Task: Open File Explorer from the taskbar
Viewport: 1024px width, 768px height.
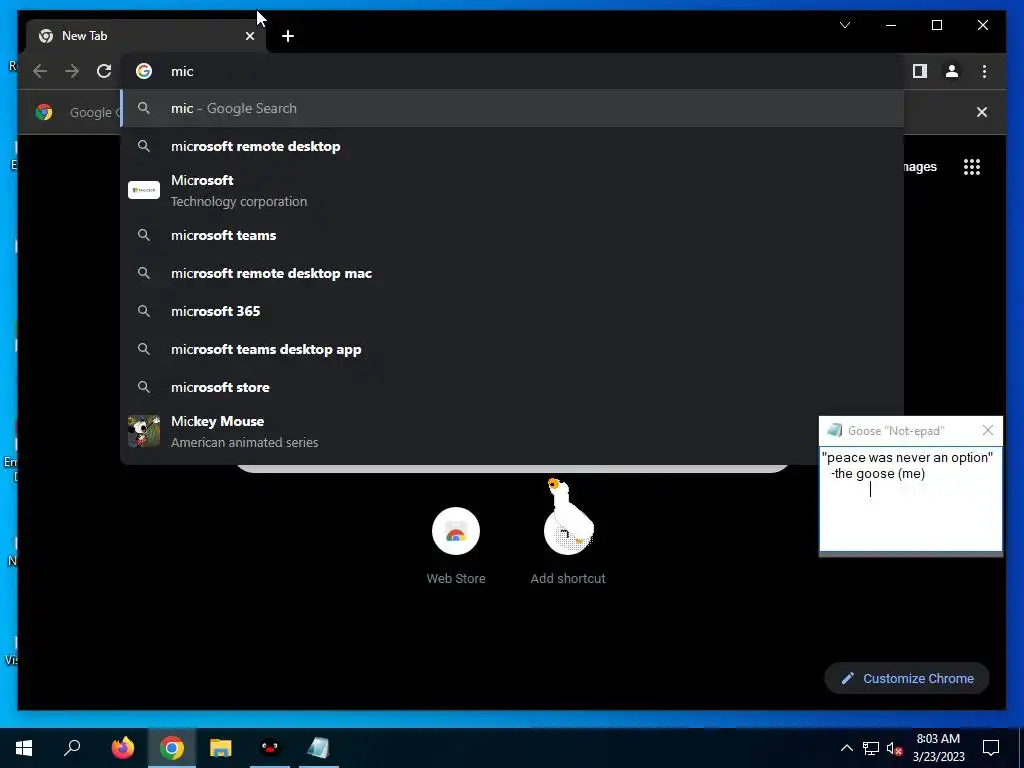Action: coord(221,748)
